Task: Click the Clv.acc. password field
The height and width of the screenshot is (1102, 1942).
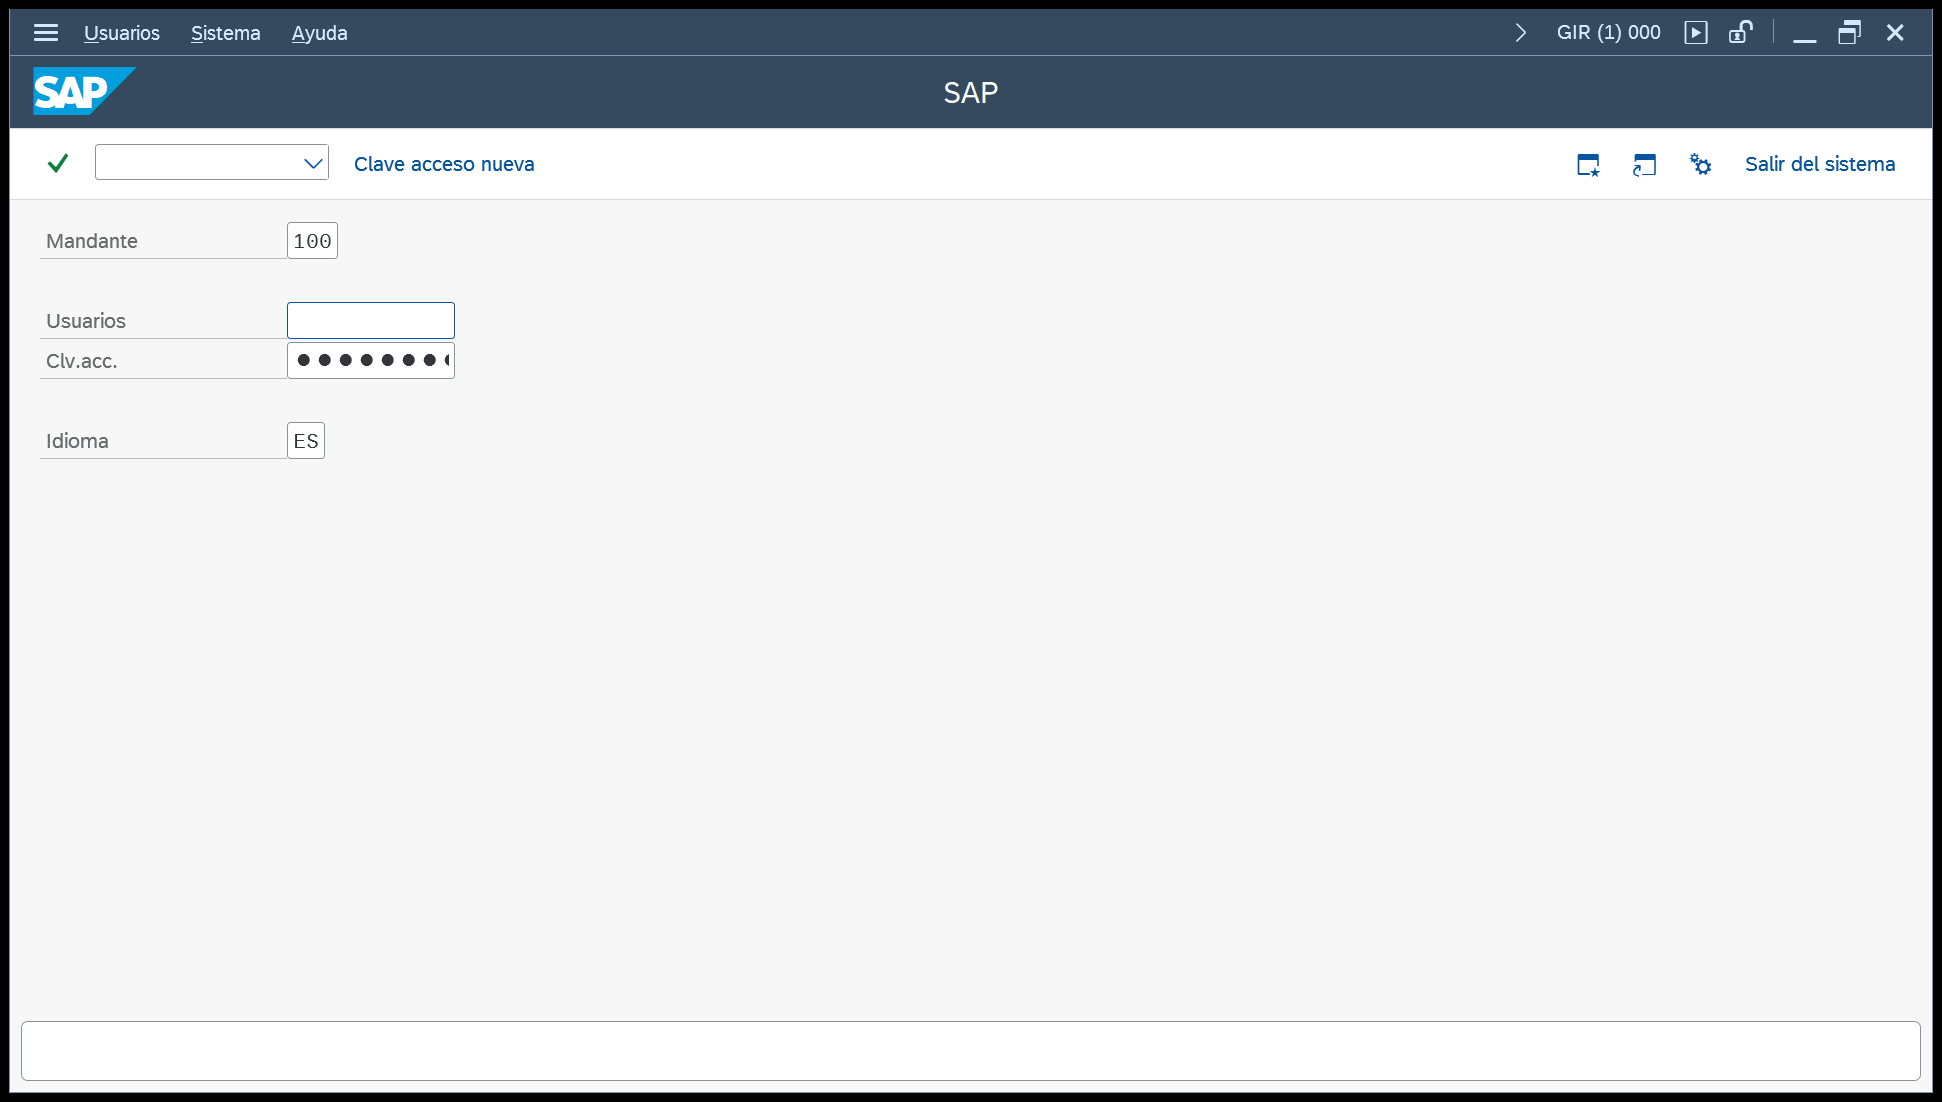Action: pyautogui.click(x=371, y=360)
